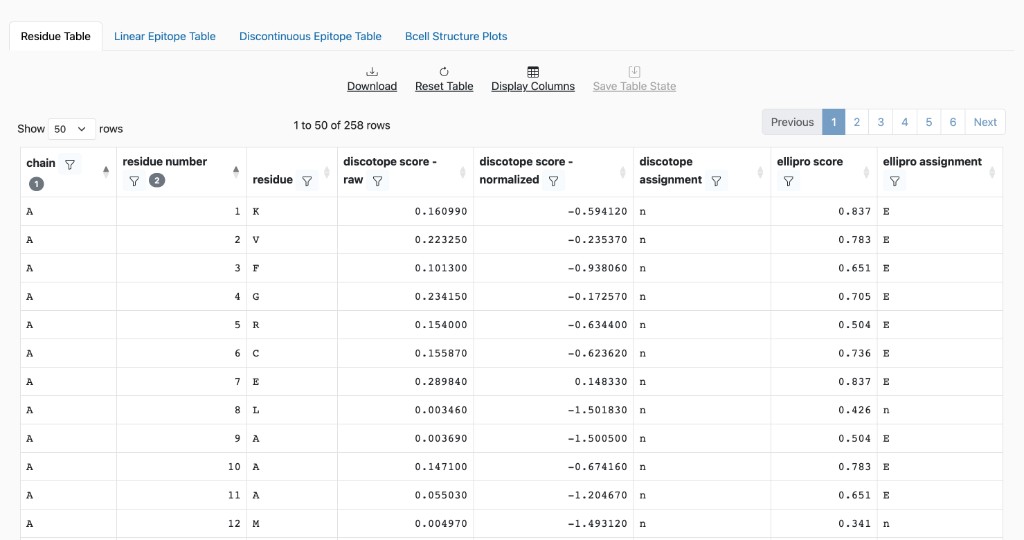The image size is (1024, 540).
Task: Select the Bcell Structure Plots tab
Action: 456,36
